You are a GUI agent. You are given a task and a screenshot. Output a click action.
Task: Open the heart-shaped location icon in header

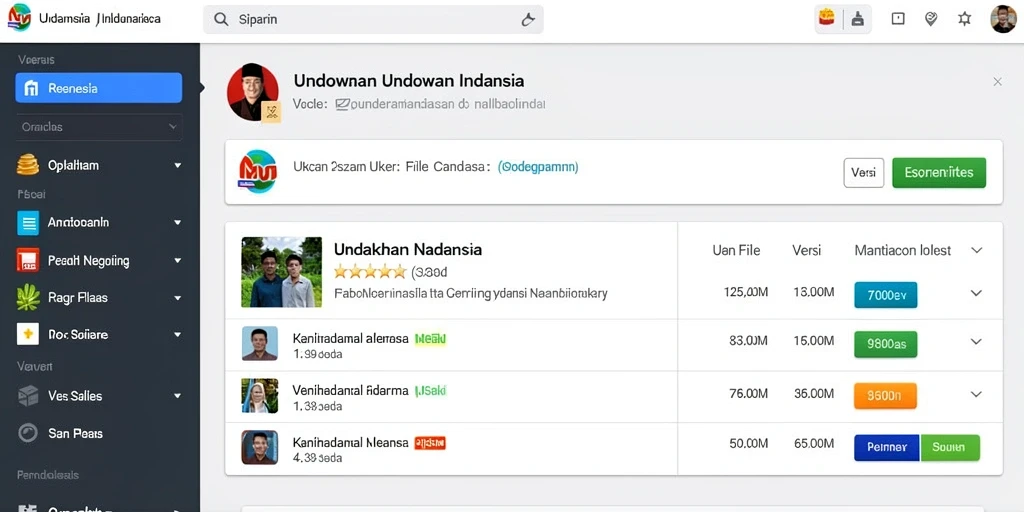click(931, 20)
